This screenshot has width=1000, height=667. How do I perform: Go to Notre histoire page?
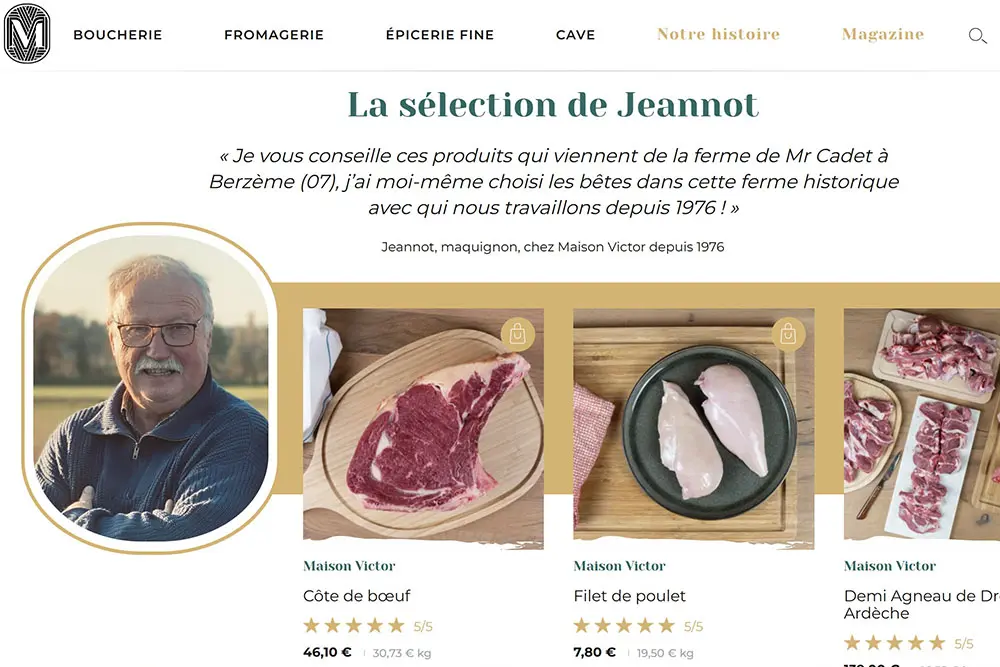(x=718, y=34)
